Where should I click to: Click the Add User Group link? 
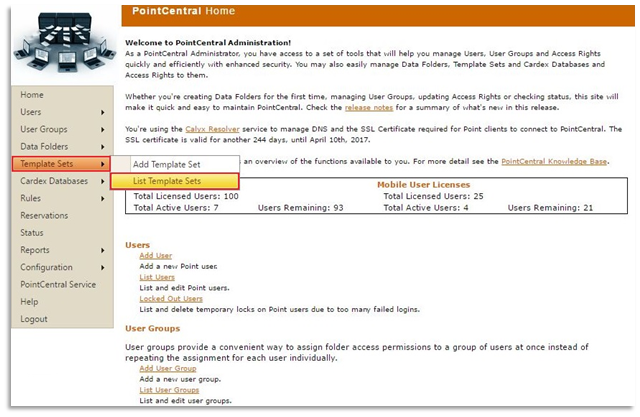coord(168,369)
